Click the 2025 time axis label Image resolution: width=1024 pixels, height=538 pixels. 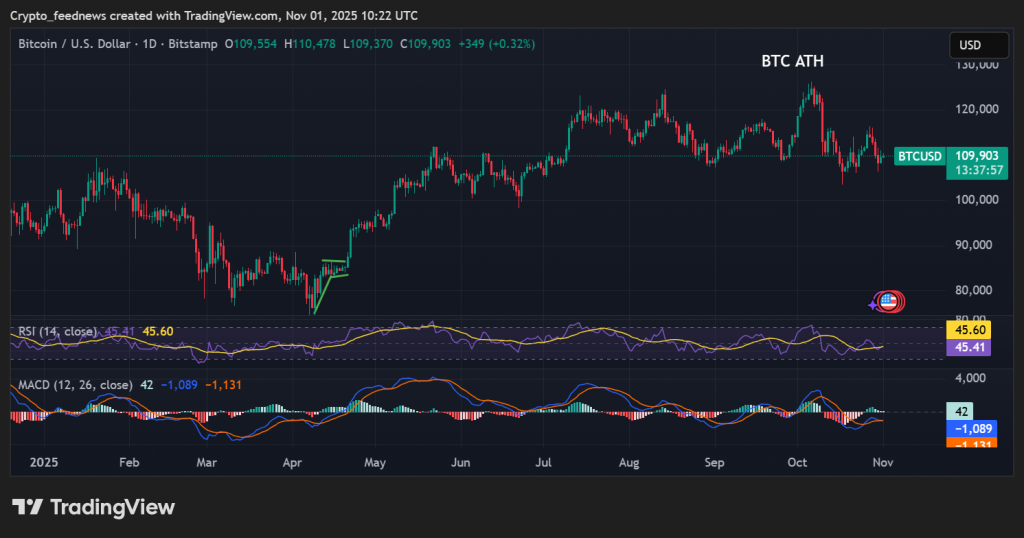pos(44,462)
